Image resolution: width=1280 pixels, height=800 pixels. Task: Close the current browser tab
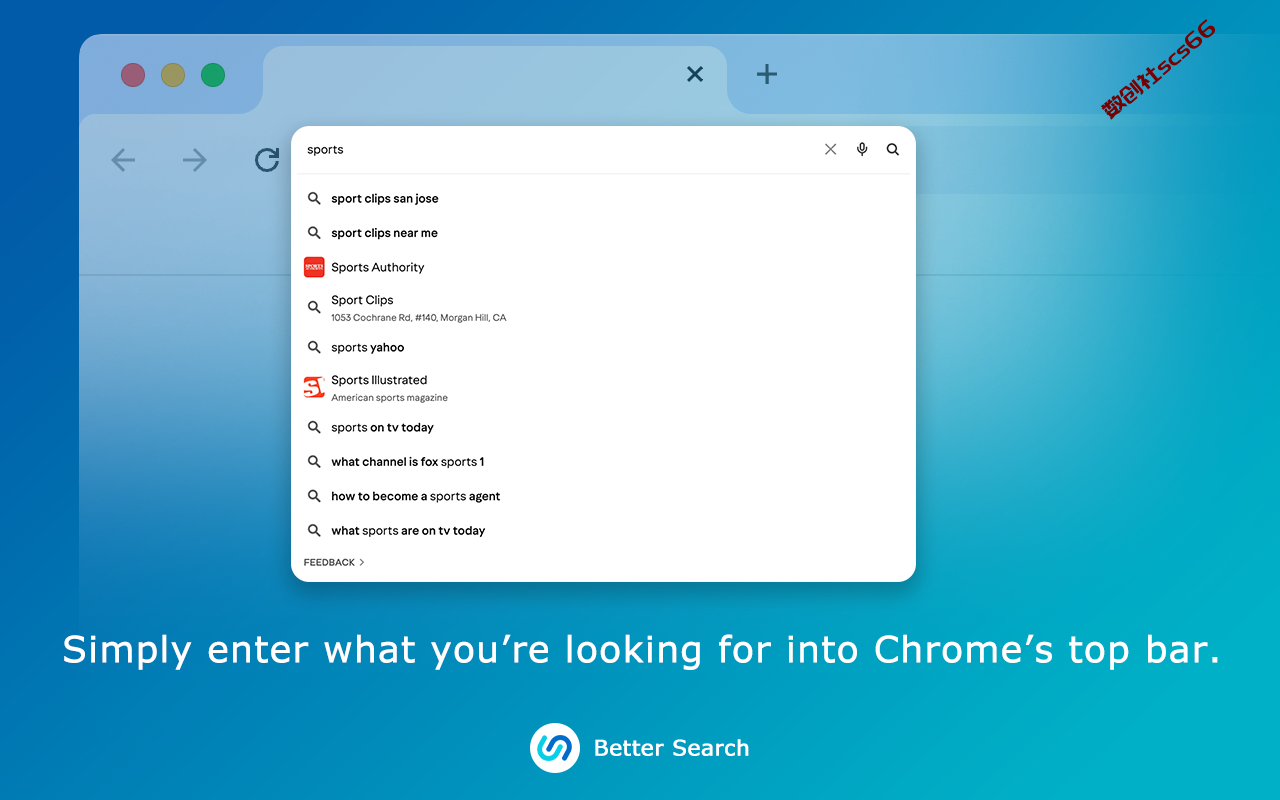(x=695, y=74)
